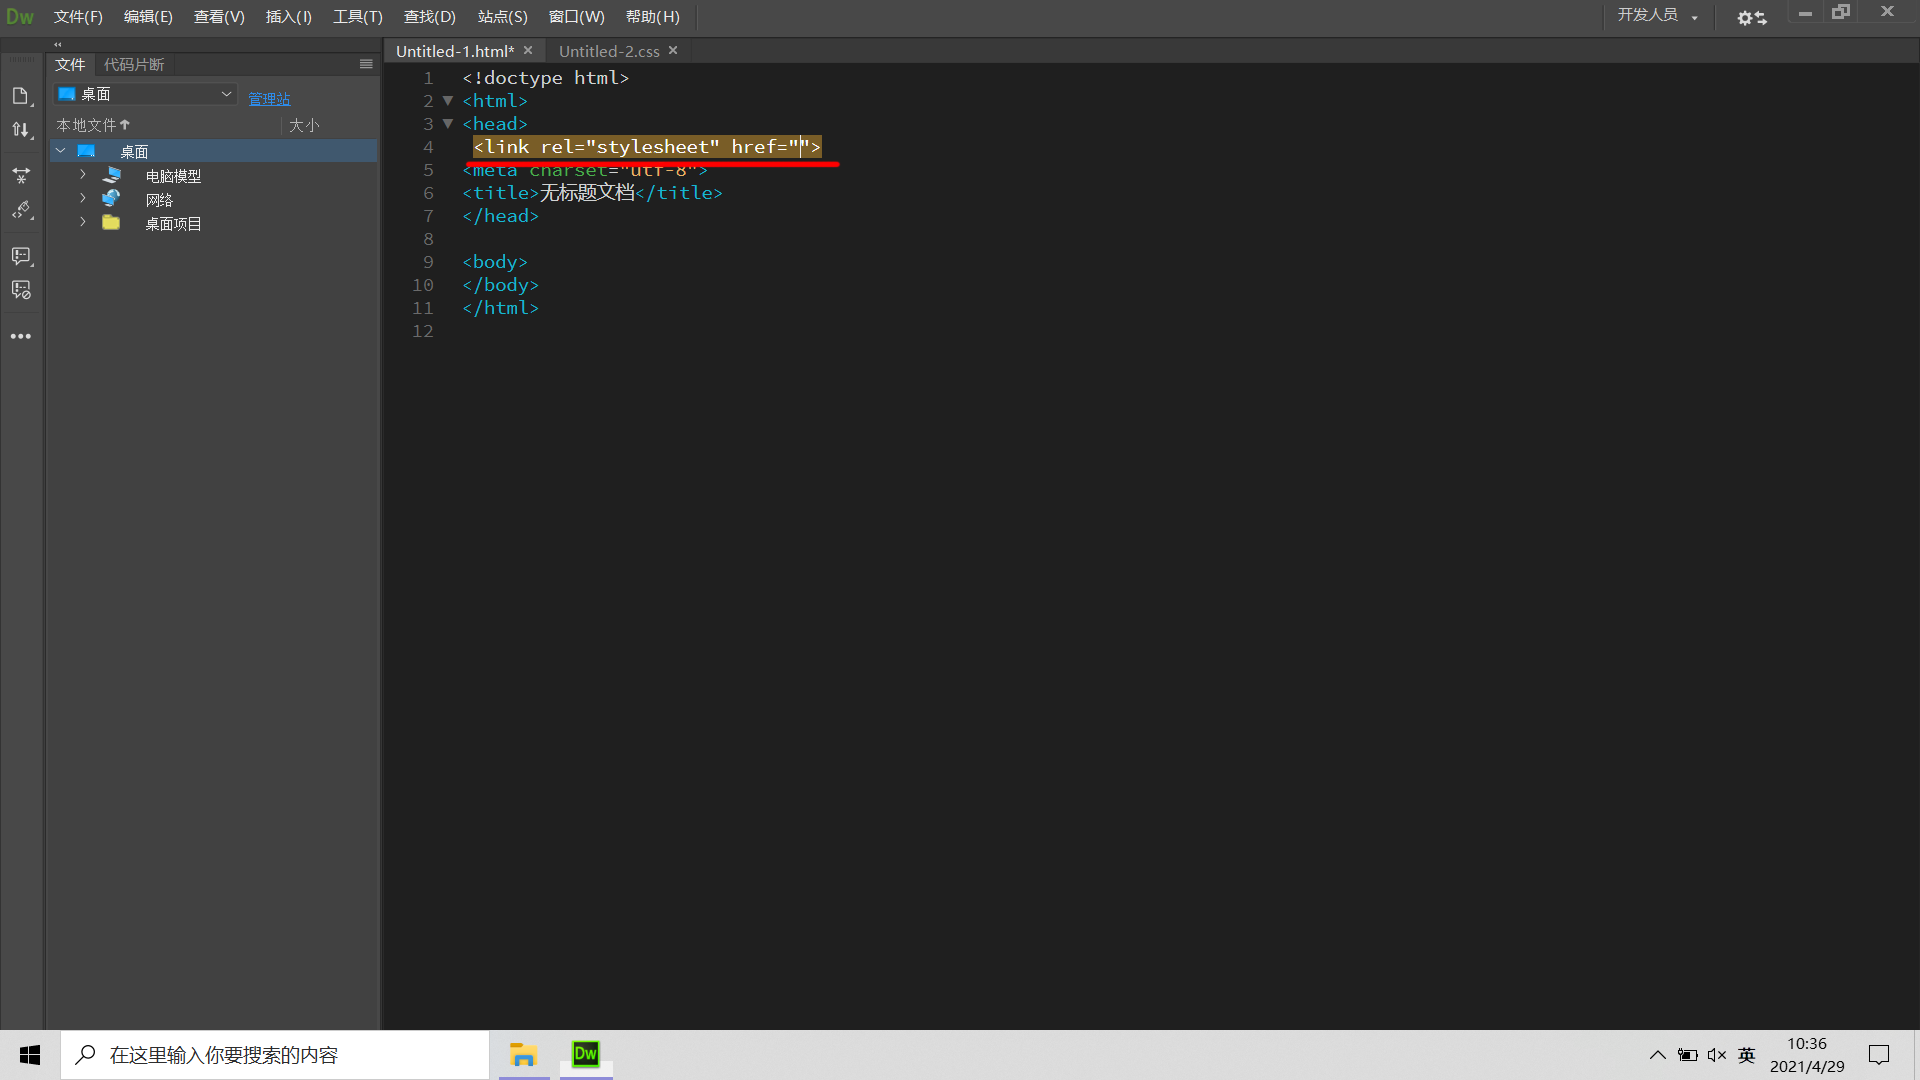The image size is (1920, 1080).
Task: Open the 查看(V) menu
Action: tap(219, 17)
